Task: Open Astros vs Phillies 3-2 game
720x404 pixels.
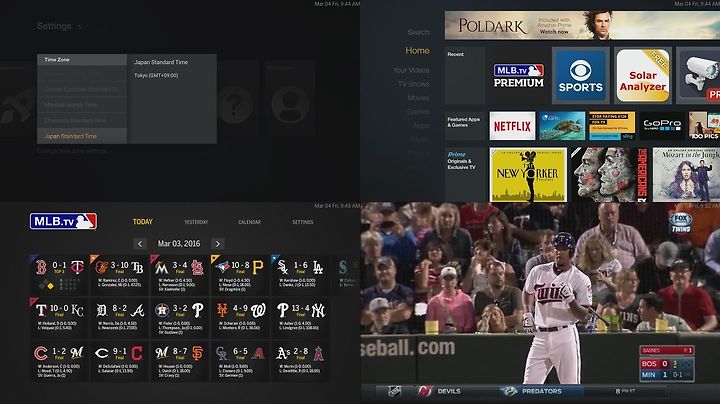Action: coord(180,318)
